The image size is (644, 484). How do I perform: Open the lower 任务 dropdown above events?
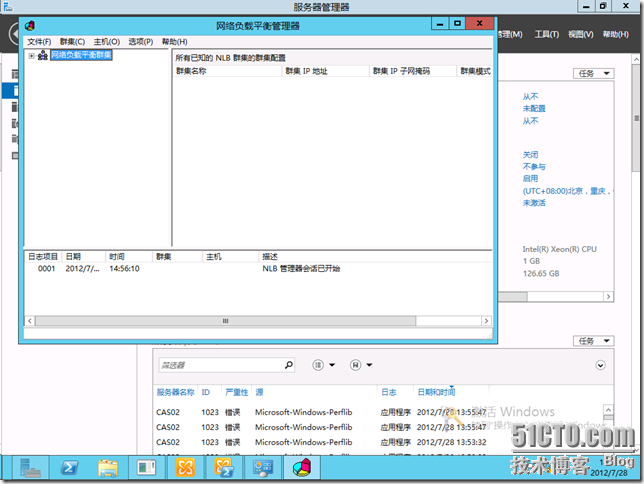[x=593, y=341]
